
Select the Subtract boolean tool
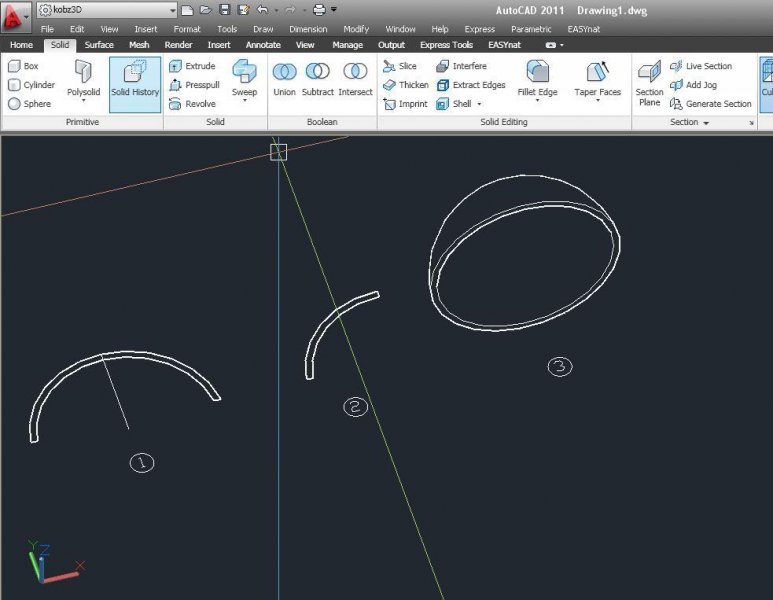[x=318, y=80]
